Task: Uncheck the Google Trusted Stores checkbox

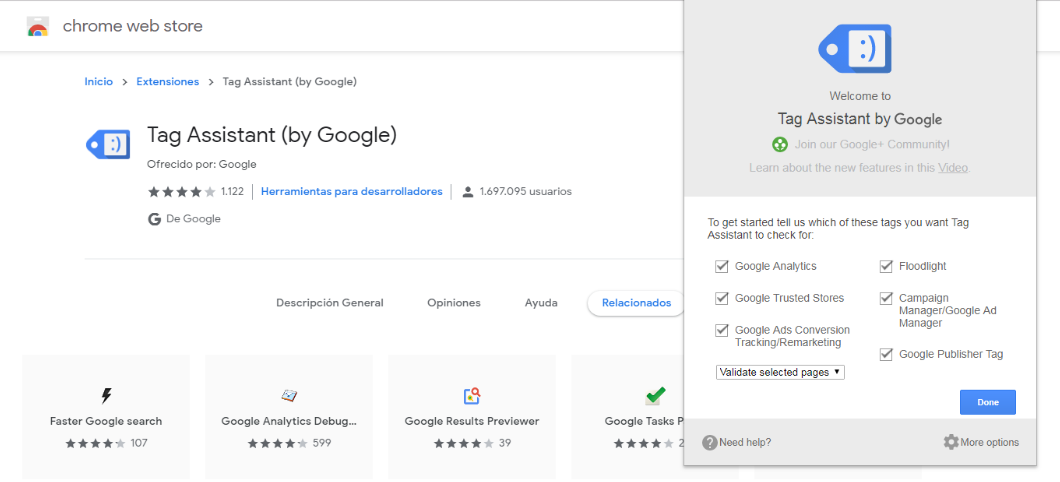Action: click(x=721, y=298)
